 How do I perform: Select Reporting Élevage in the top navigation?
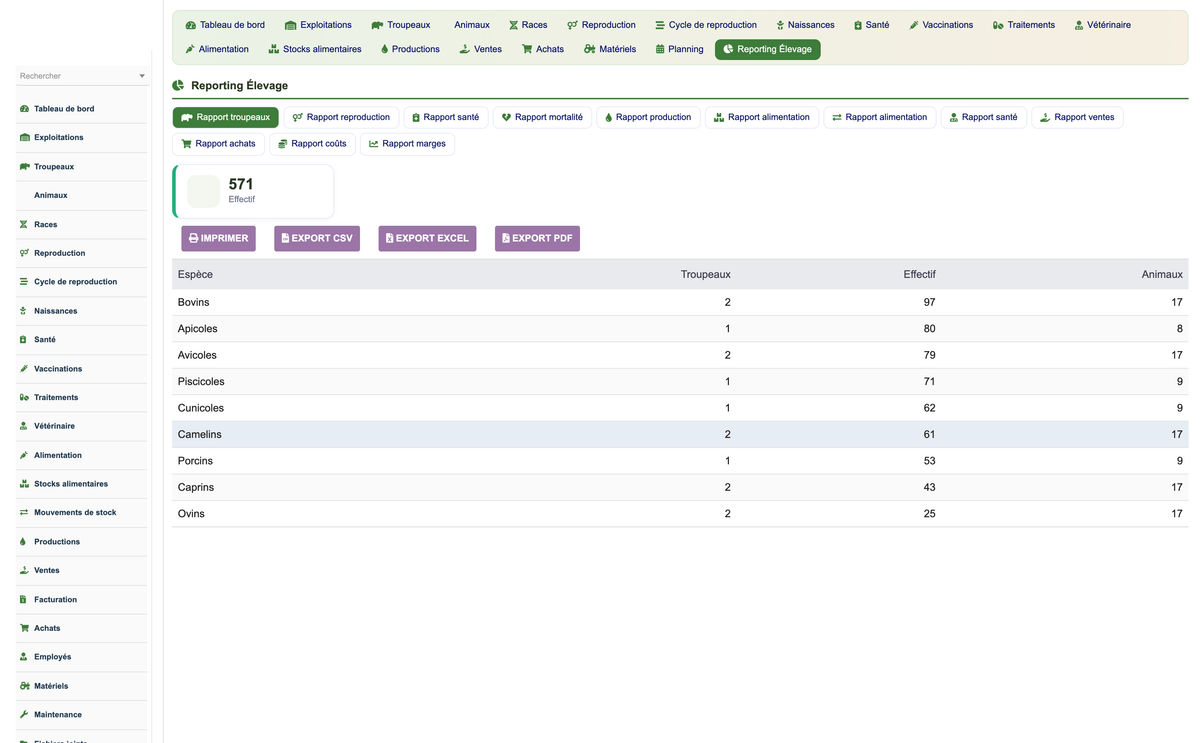[x=768, y=49]
